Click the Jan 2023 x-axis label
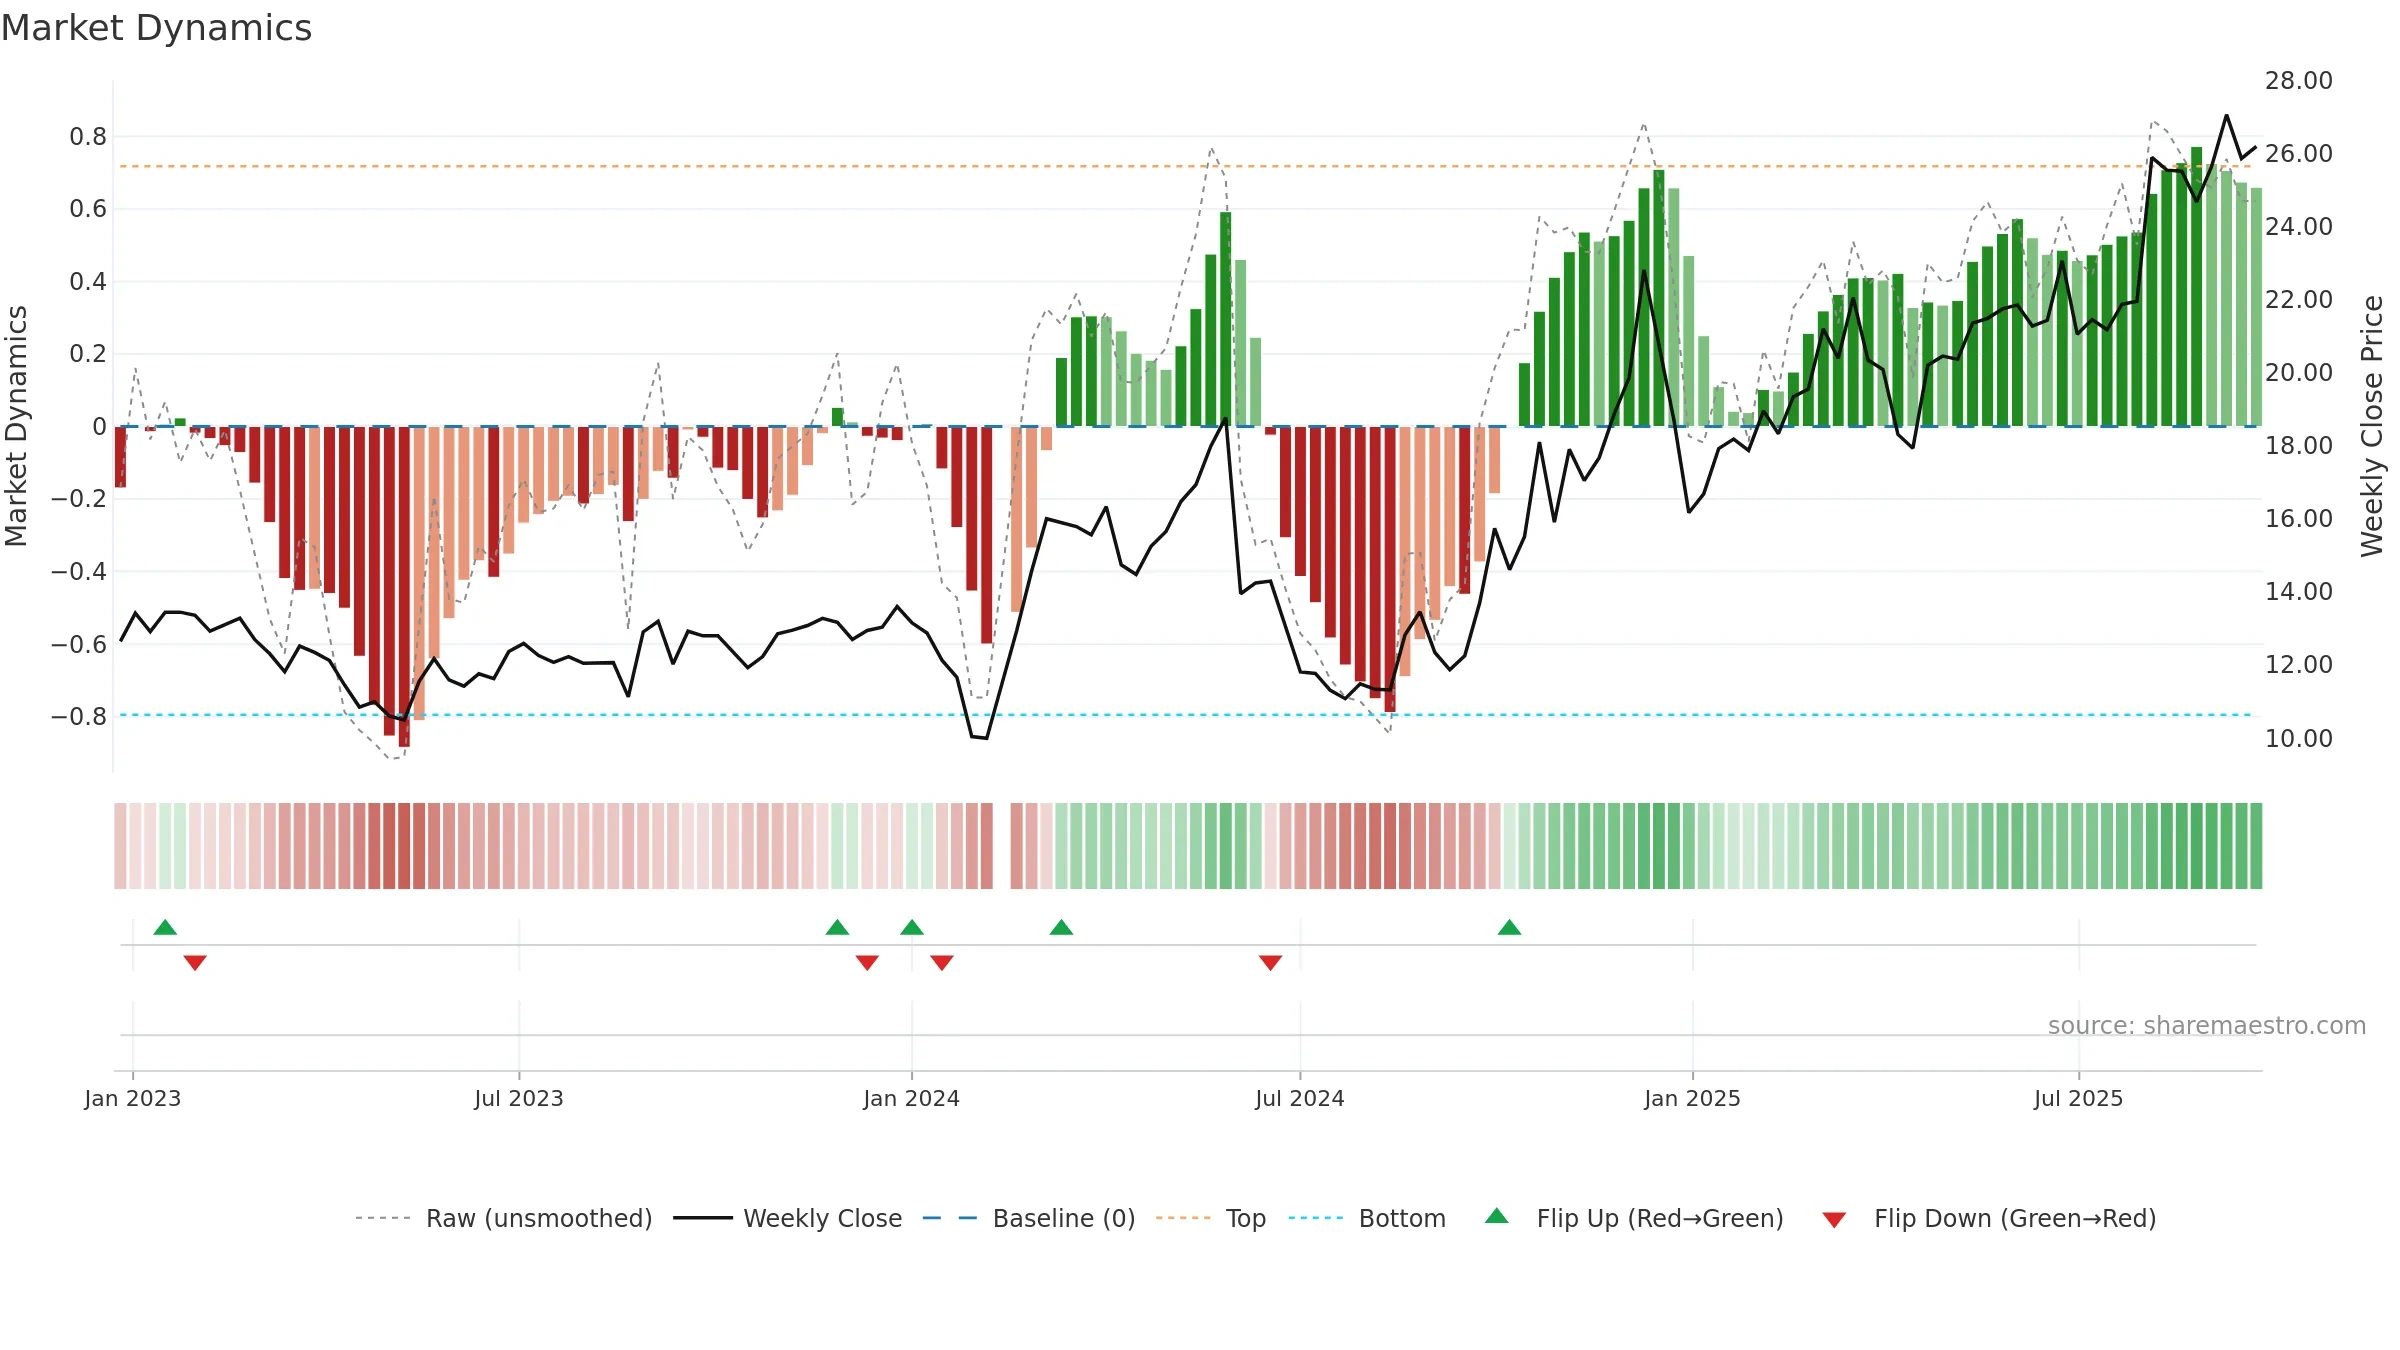 point(133,1098)
